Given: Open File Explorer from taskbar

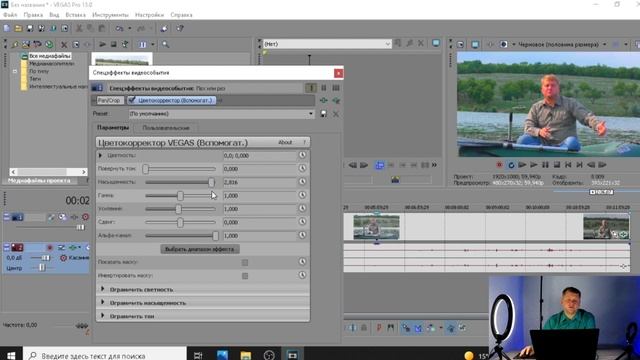Looking at the screenshot, I should (x=245, y=355).
